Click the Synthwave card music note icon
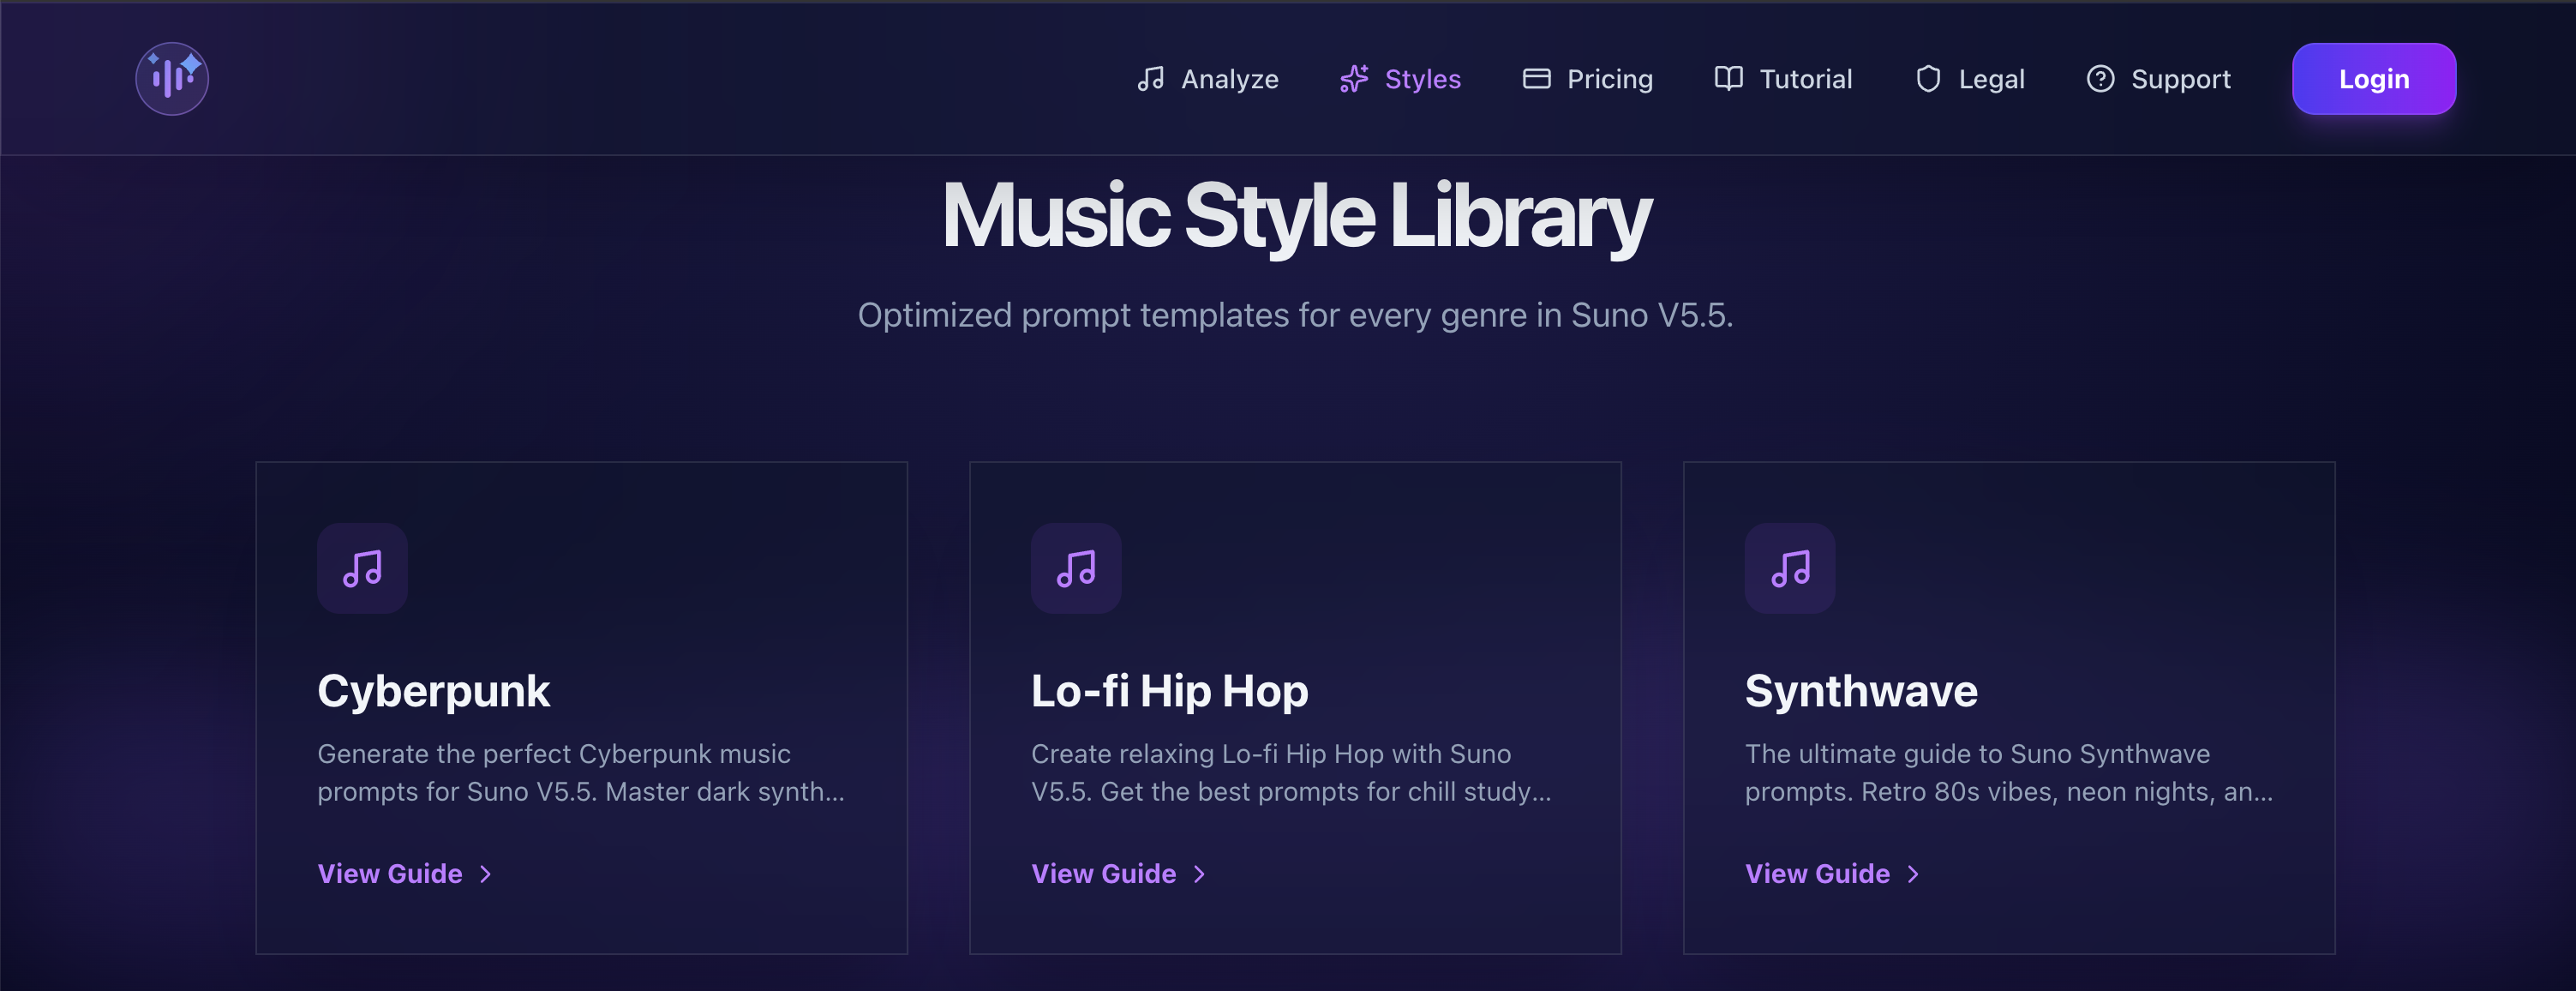Image resolution: width=2576 pixels, height=991 pixels. [x=1790, y=568]
